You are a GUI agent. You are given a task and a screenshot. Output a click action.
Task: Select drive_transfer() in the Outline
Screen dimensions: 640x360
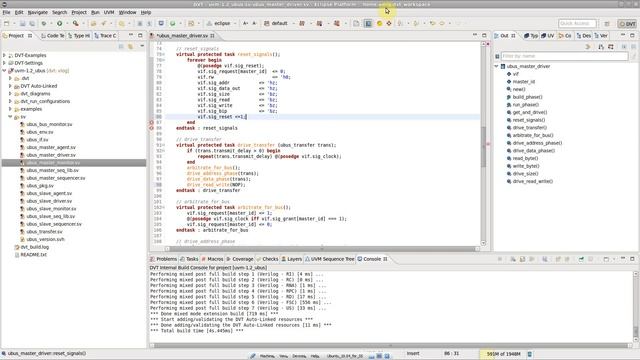529,128
